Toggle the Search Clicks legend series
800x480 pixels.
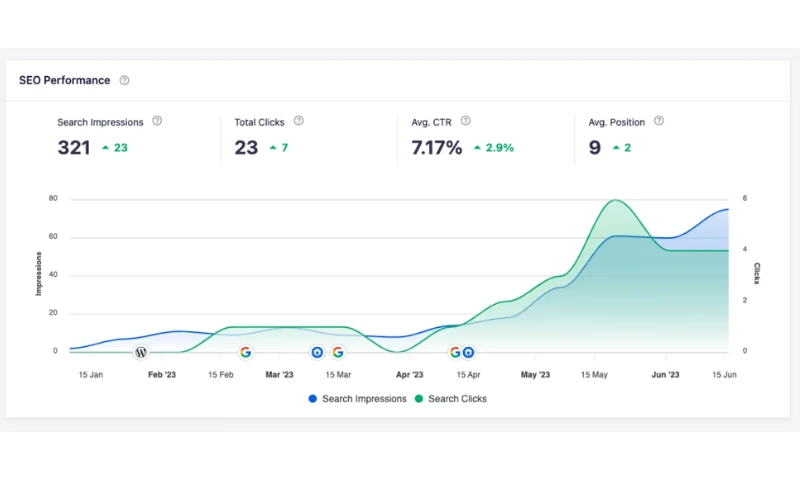457,398
